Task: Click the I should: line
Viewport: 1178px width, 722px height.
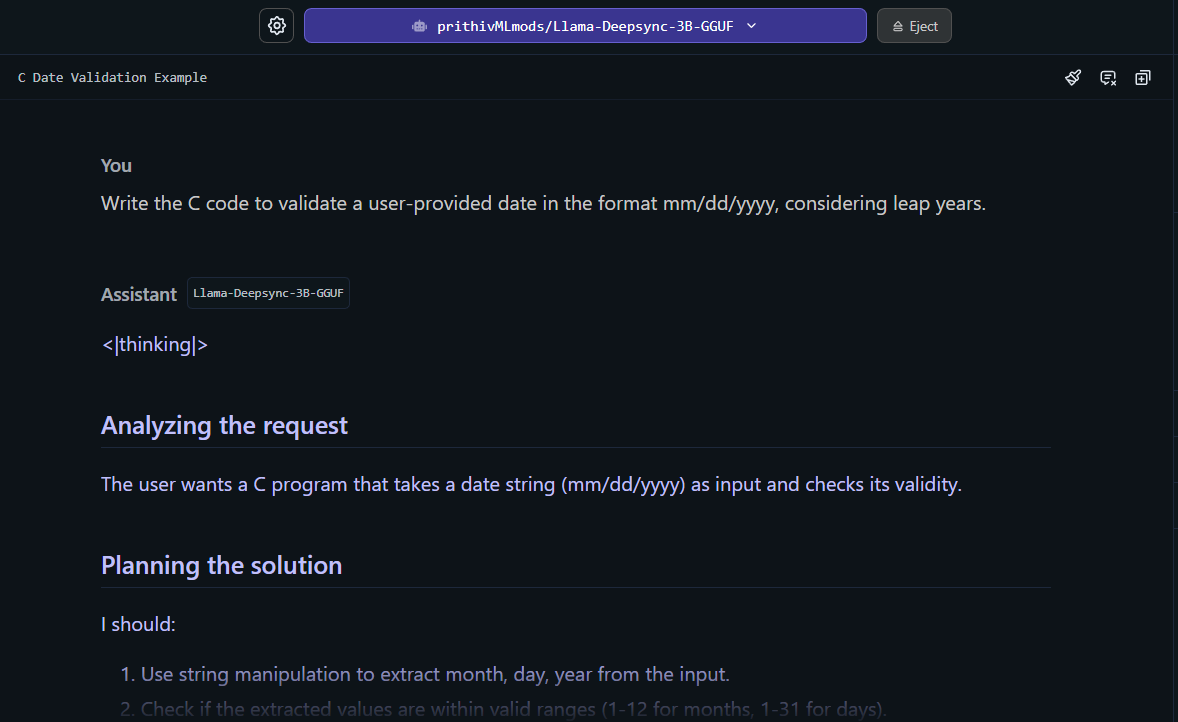Action: click(138, 625)
